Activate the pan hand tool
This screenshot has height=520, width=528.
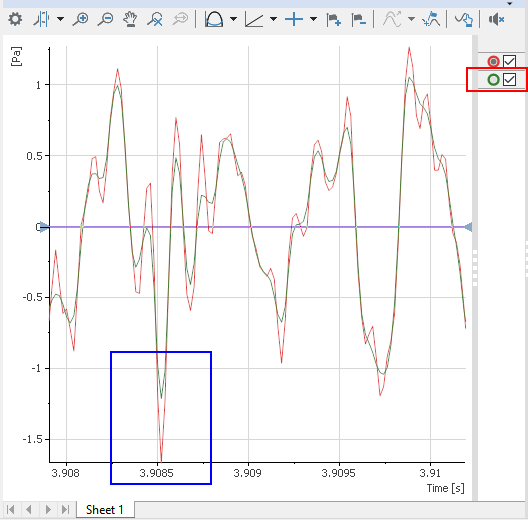(x=130, y=19)
